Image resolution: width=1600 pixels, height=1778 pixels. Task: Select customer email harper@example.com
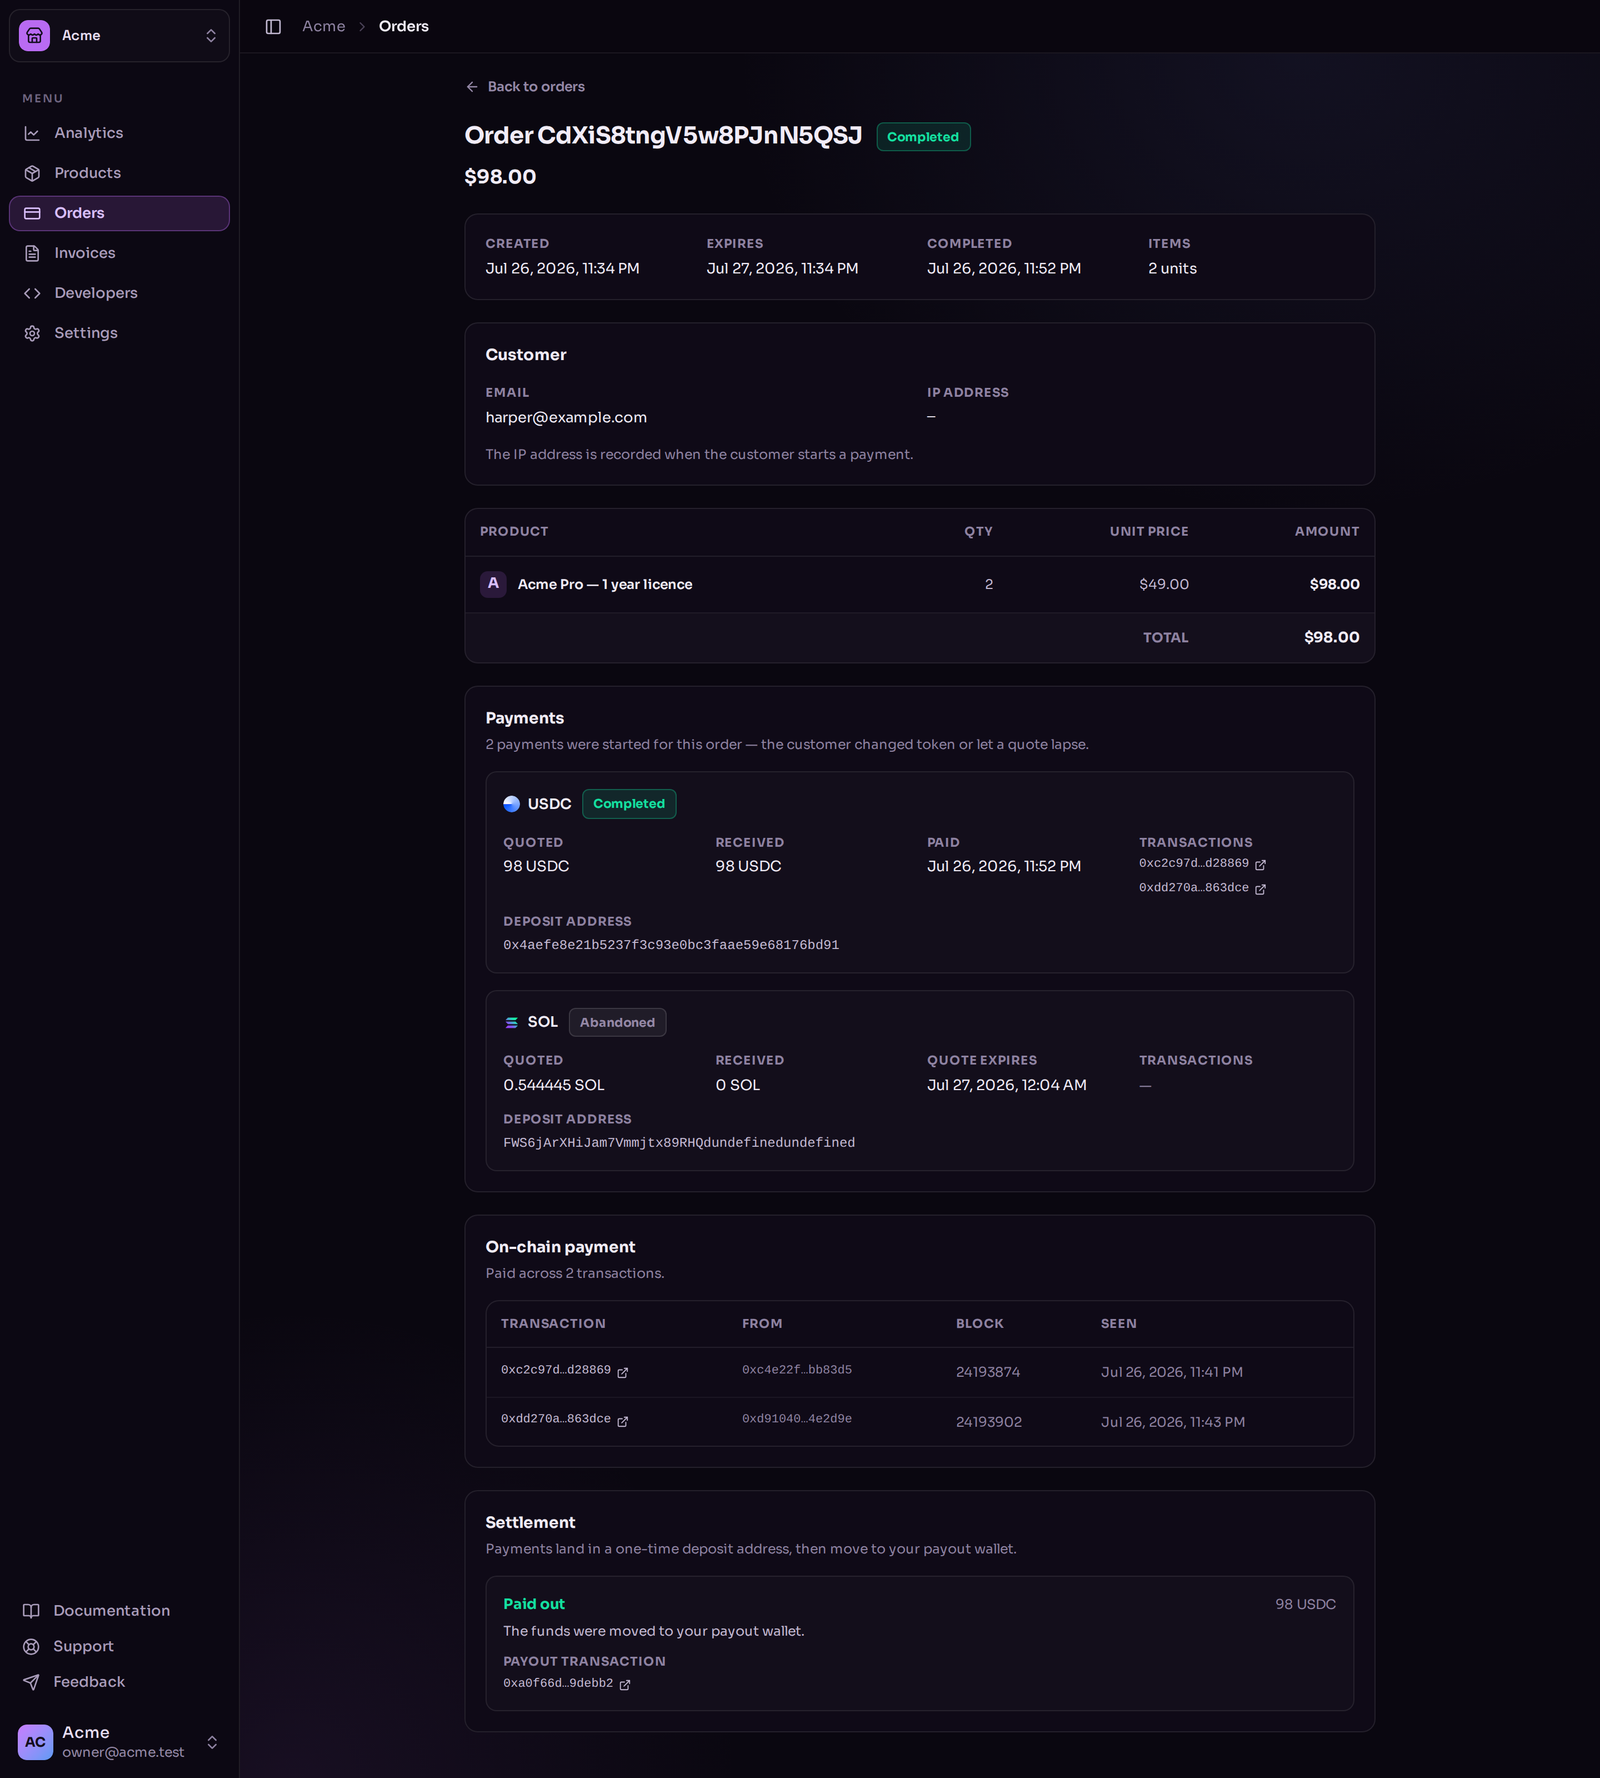click(566, 417)
